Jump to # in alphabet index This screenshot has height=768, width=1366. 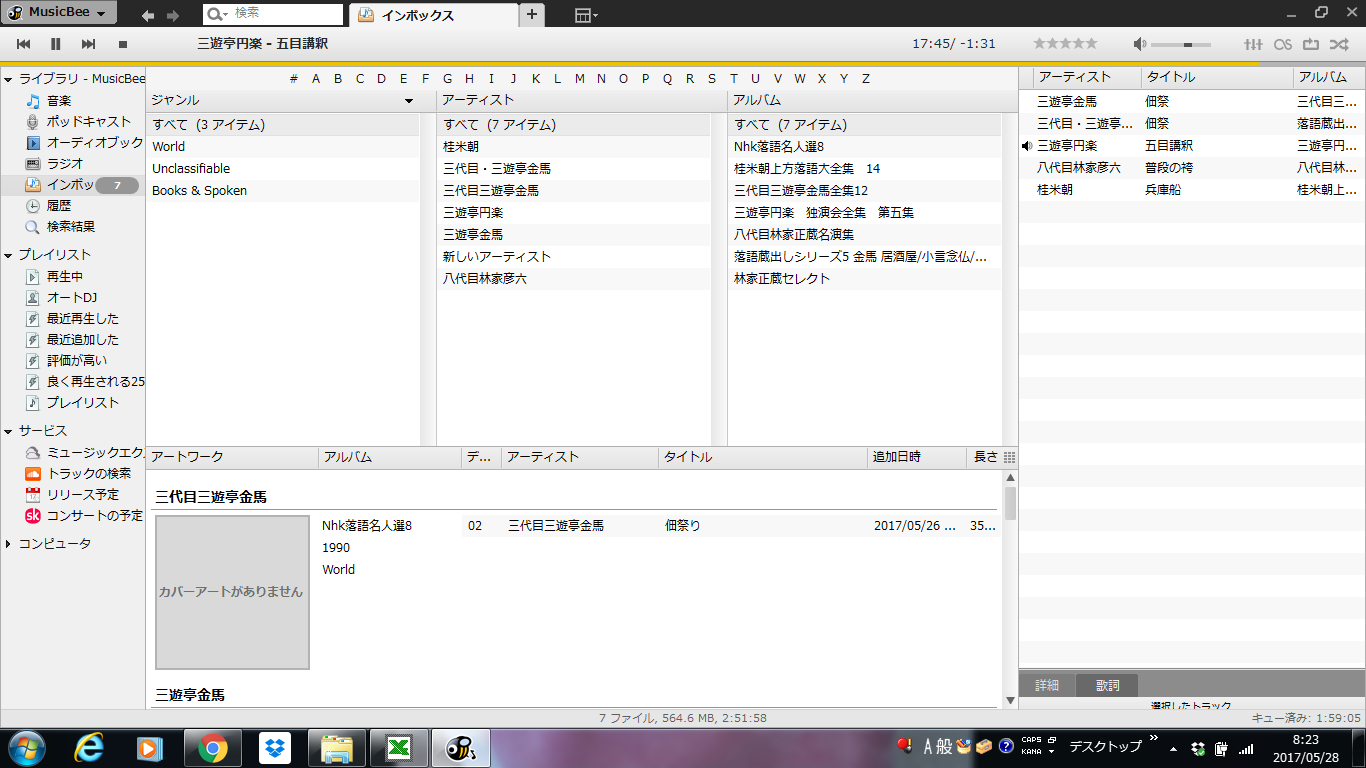click(293, 79)
